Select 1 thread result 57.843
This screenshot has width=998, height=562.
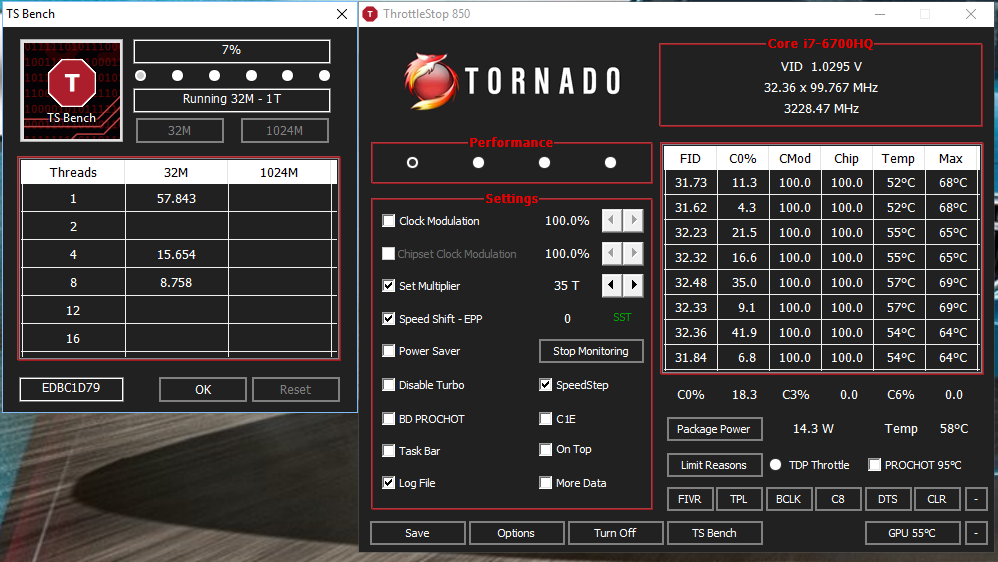point(176,199)
